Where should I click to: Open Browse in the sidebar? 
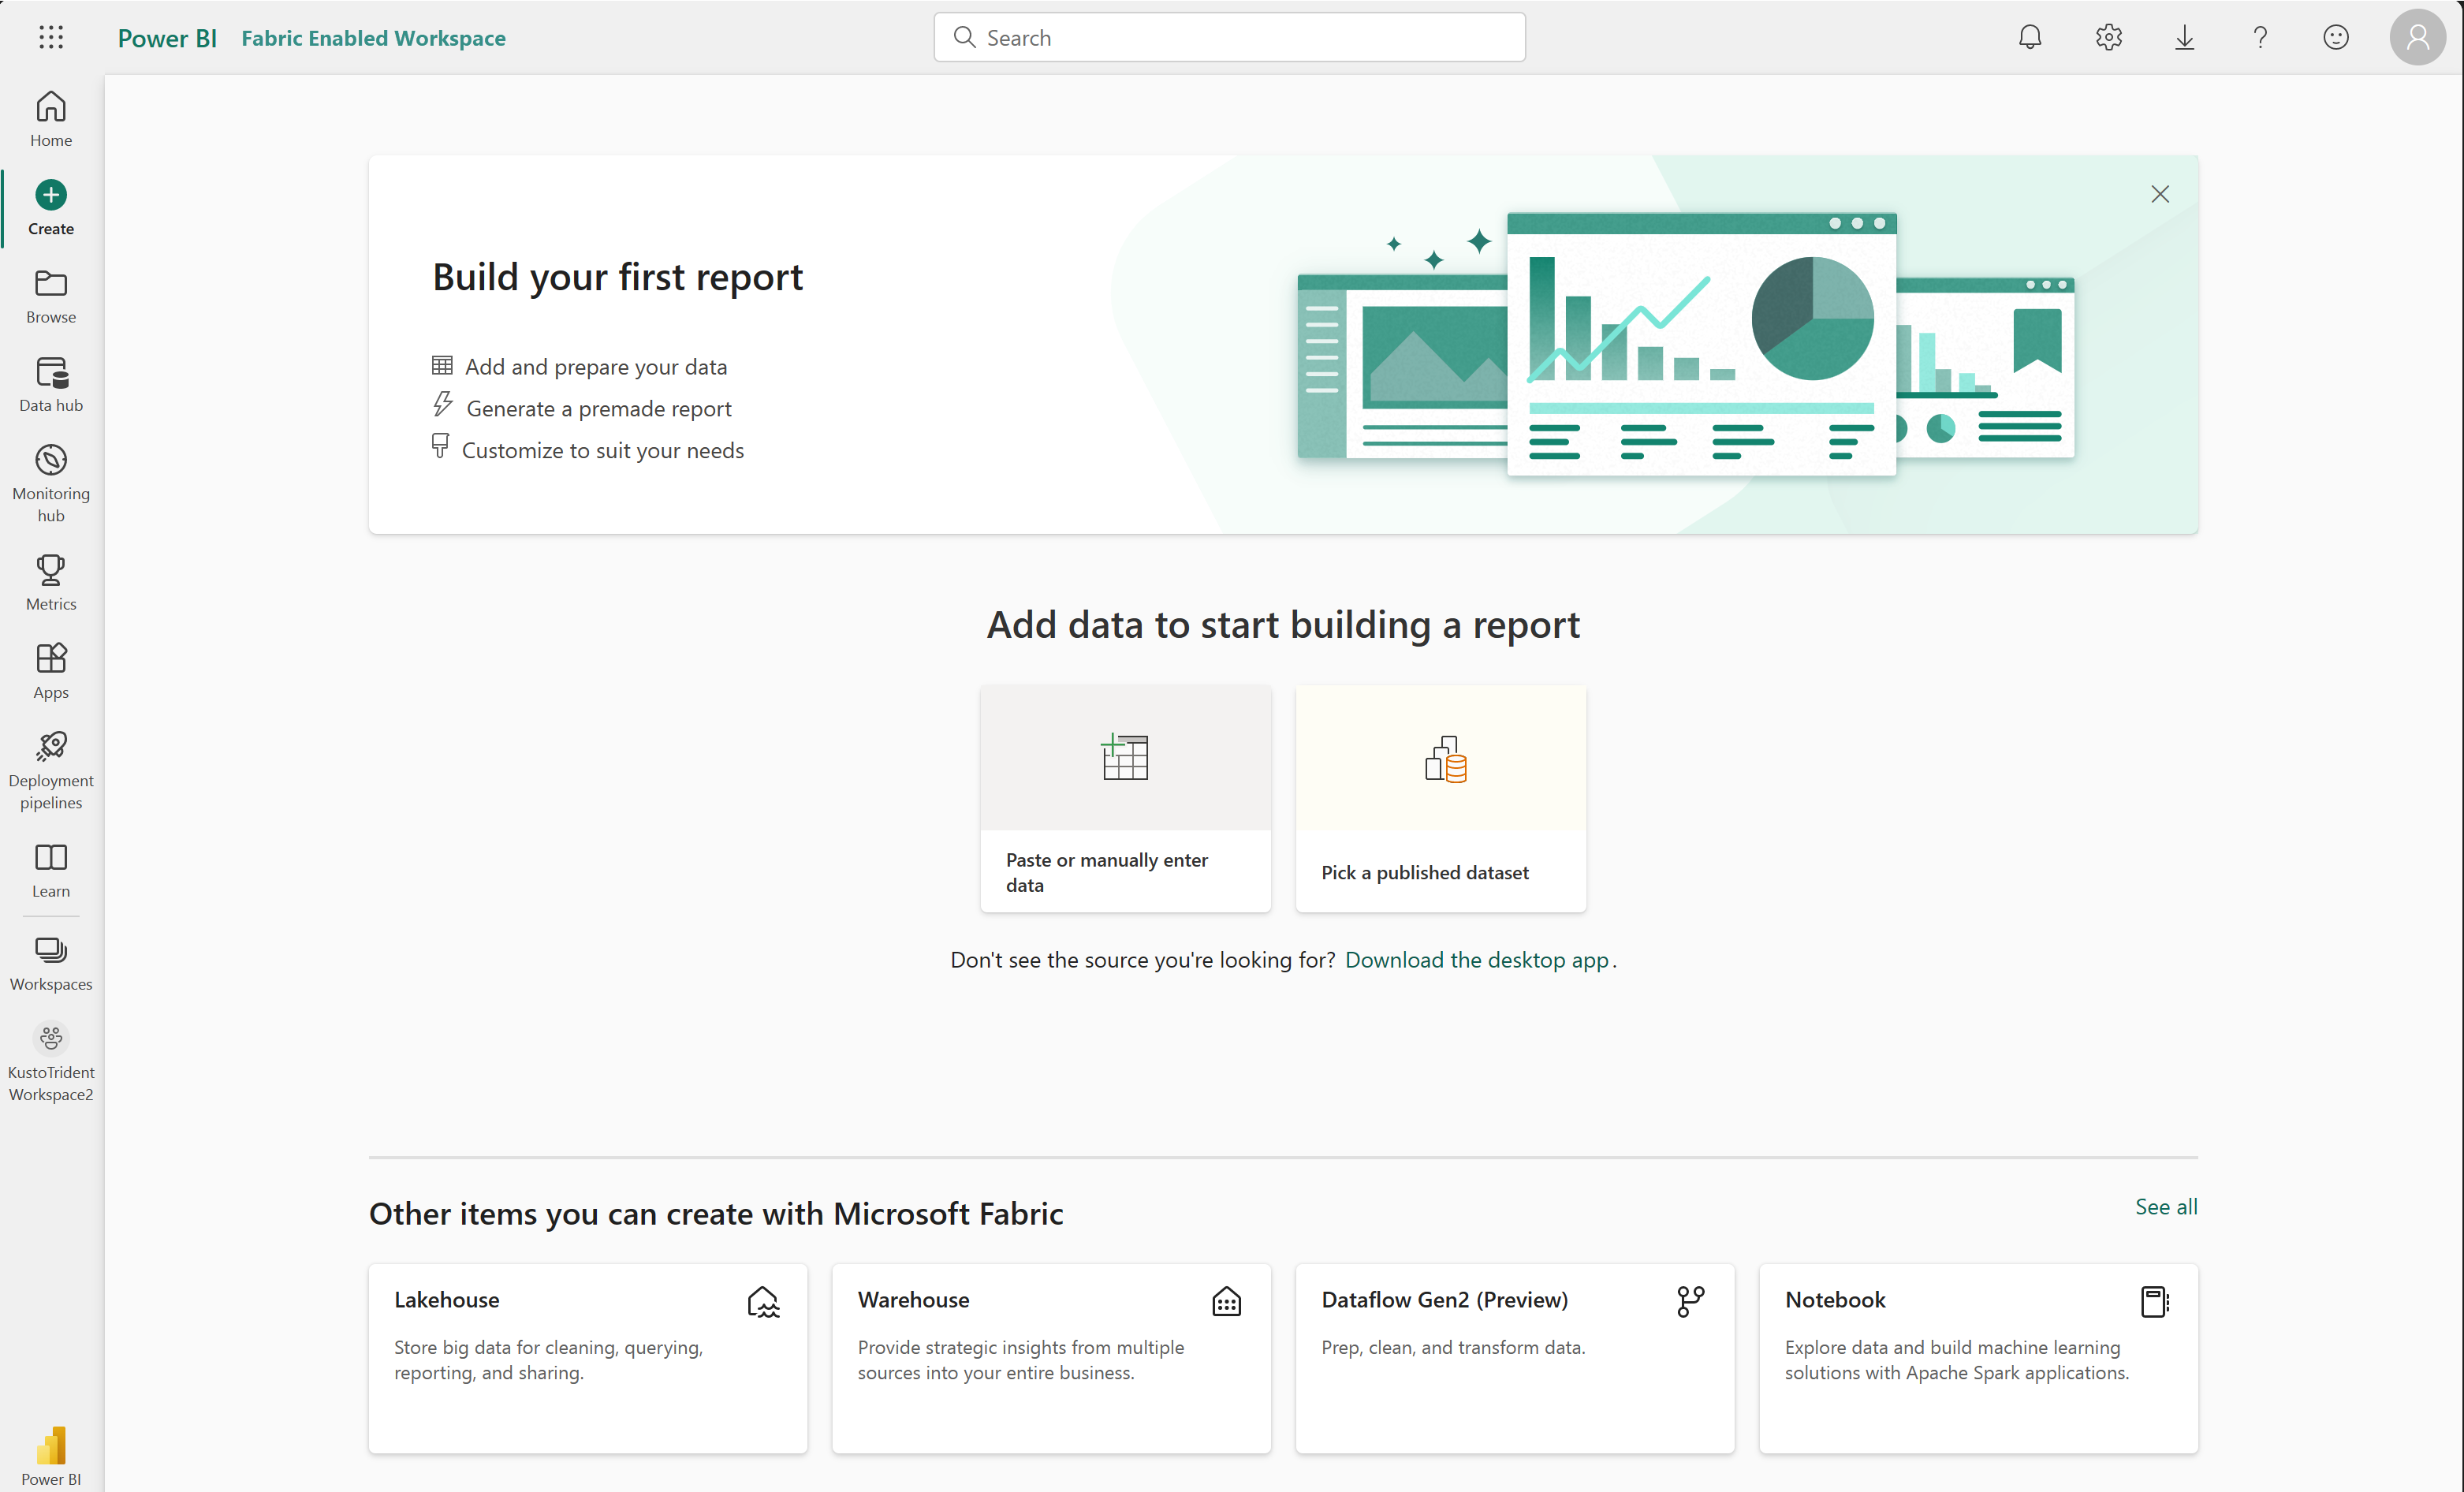coord(51,297)
